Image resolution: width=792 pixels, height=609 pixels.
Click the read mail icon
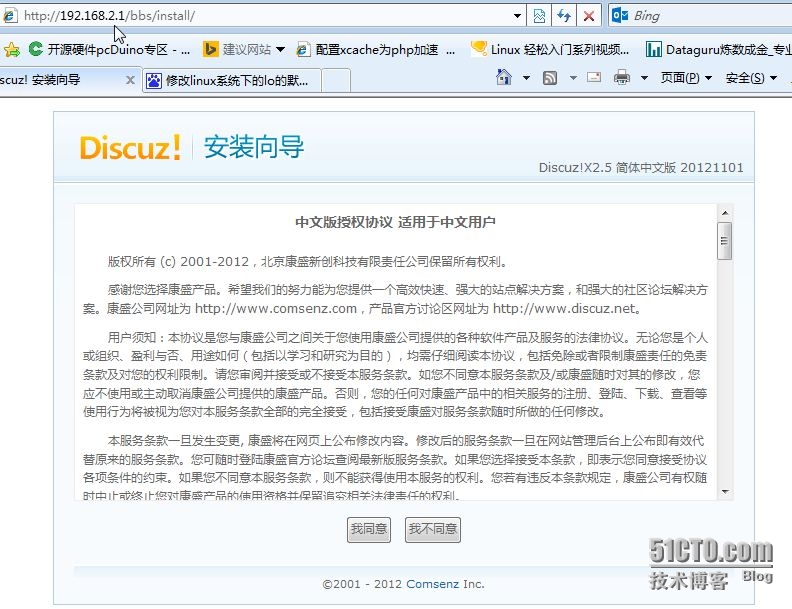[594, 77]
